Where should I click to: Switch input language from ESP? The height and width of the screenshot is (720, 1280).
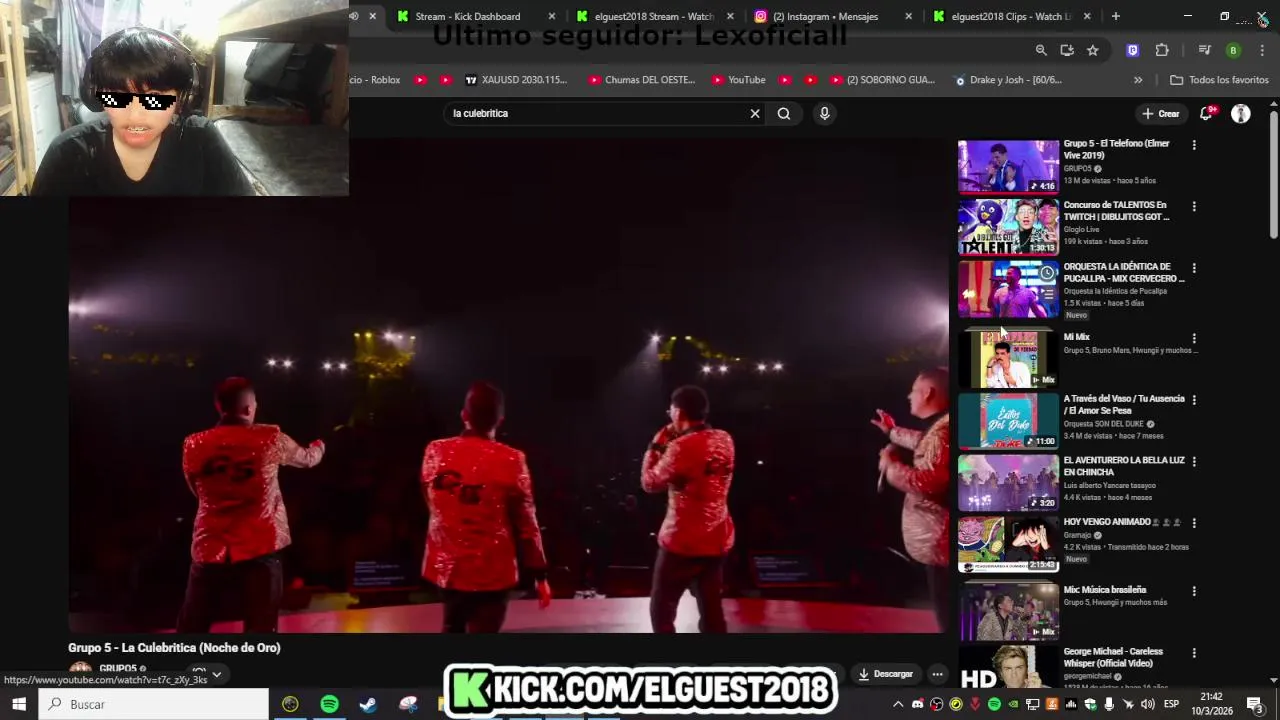pos(1171,704)
